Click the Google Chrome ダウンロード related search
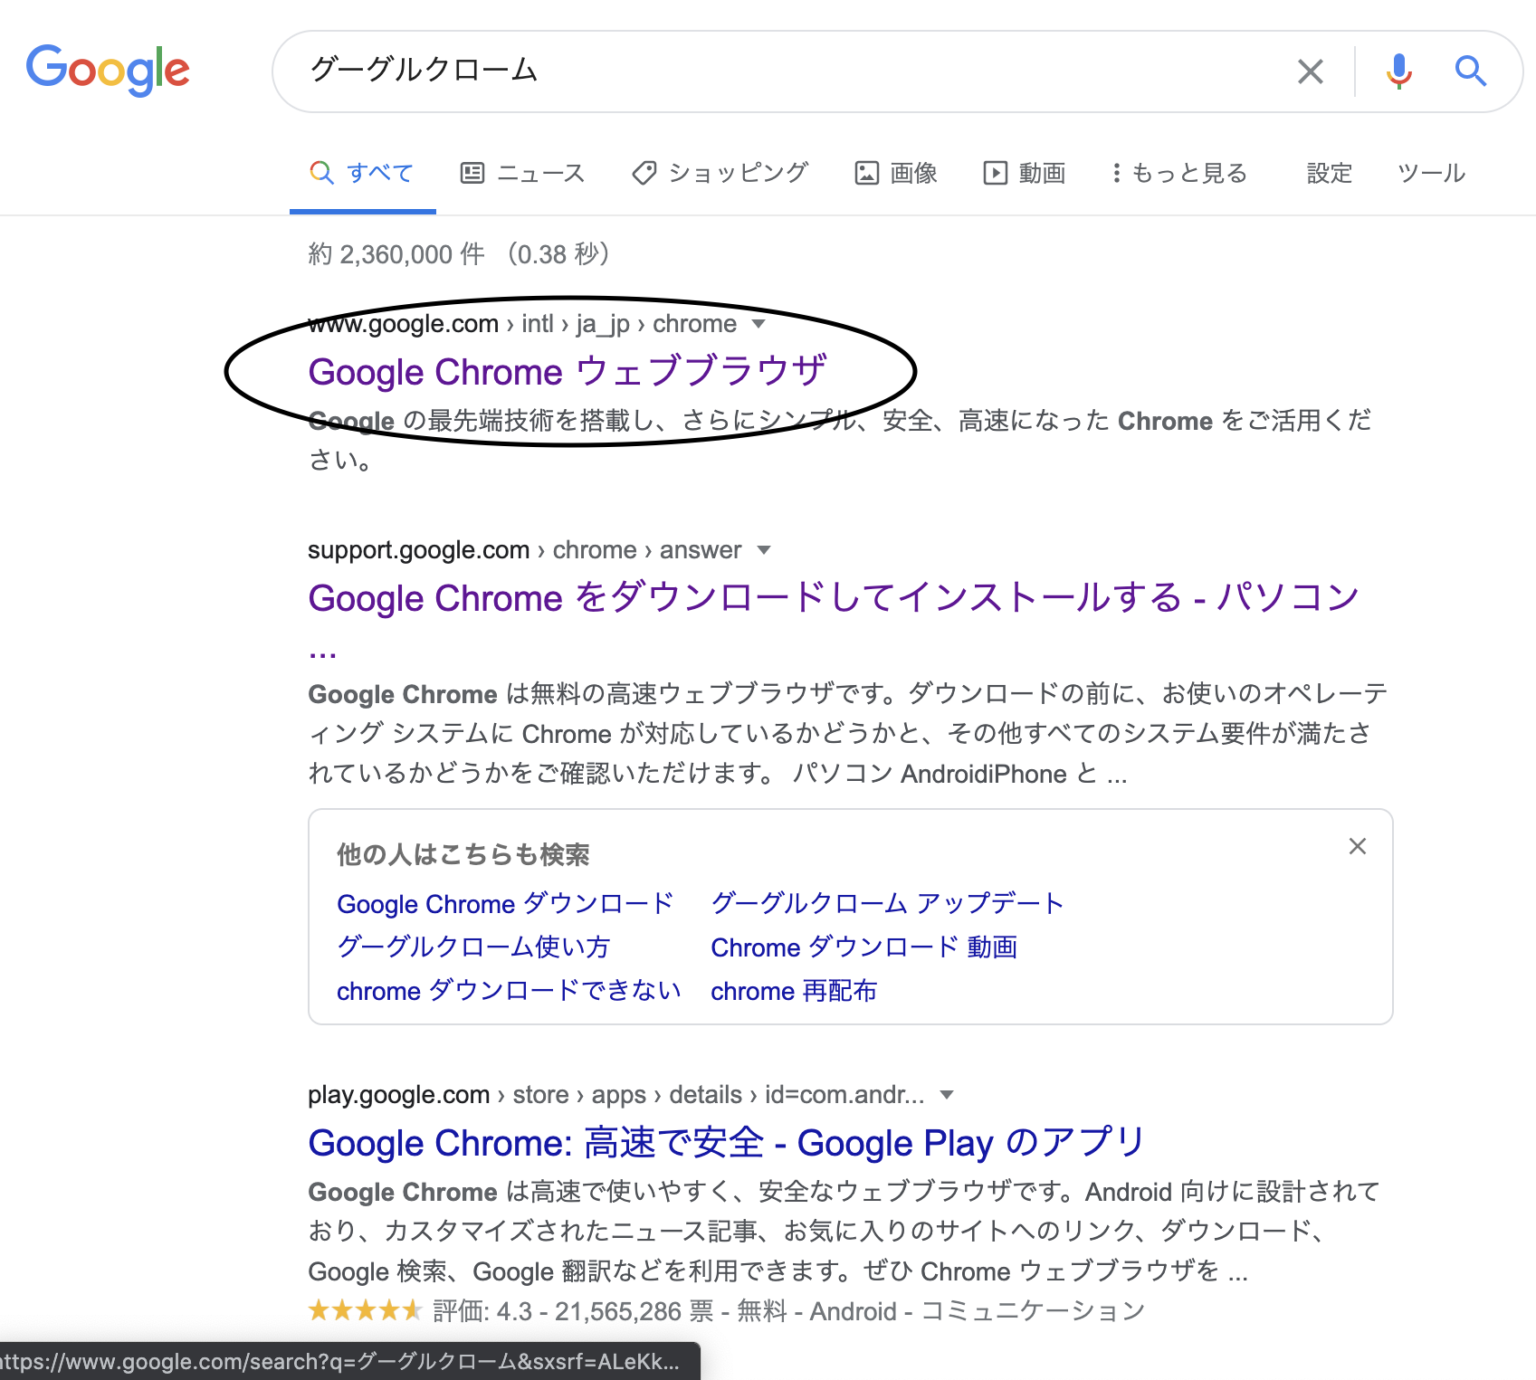Image resolution: width=1536 pixels, height=1380 pixels. point(504,903)
